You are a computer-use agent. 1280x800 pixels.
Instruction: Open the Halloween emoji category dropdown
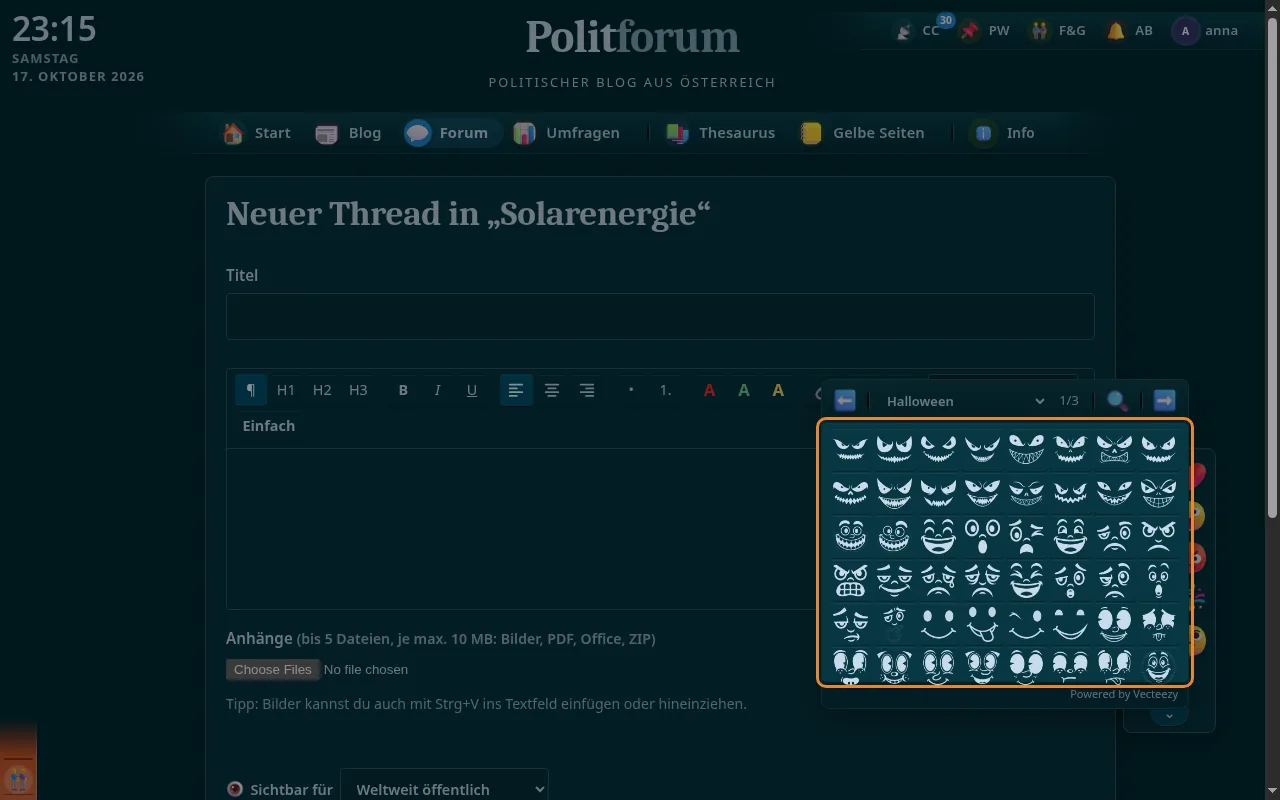pyautogui.click(x=965, y=401)
